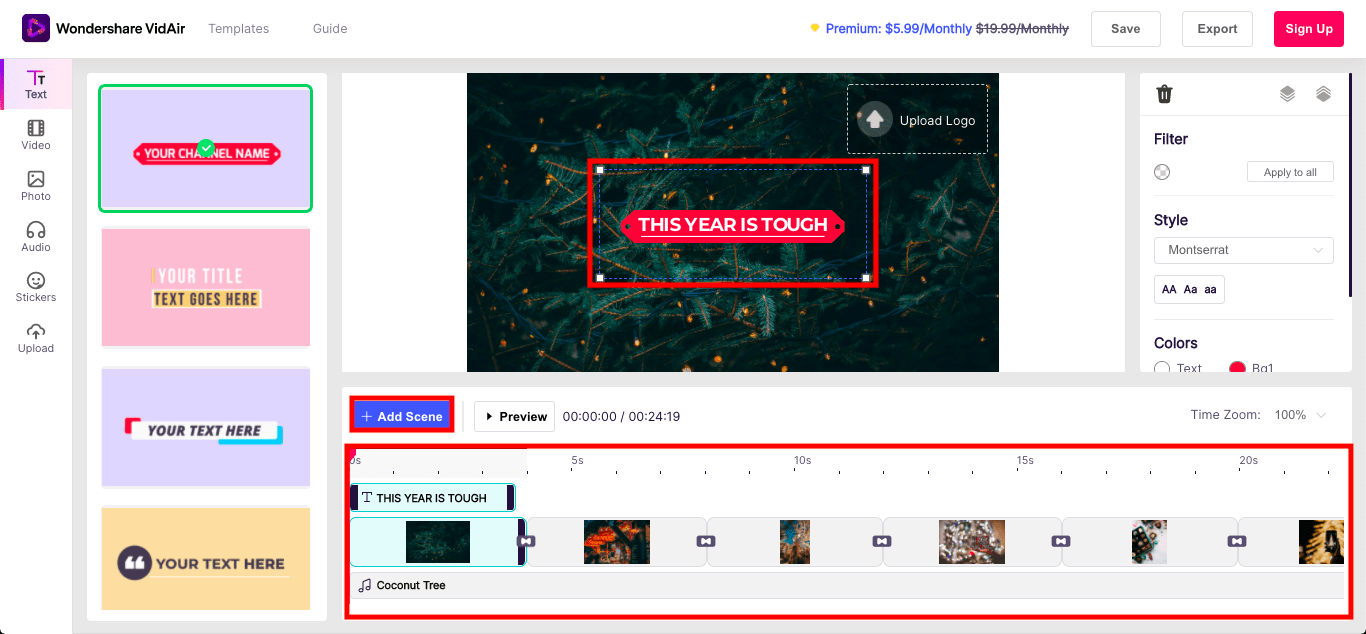Select first scene clip in timeline
This screenshot has width=1366, height=634.
click(x=437, y=542)
